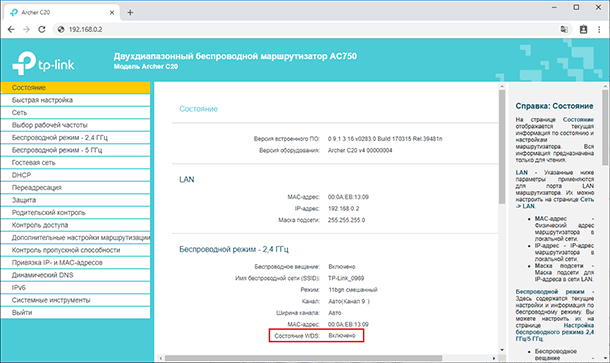Open Беспроводной режим - 5 ГГц menu
This screenshot has height=363, width=610.
[75, 150]
